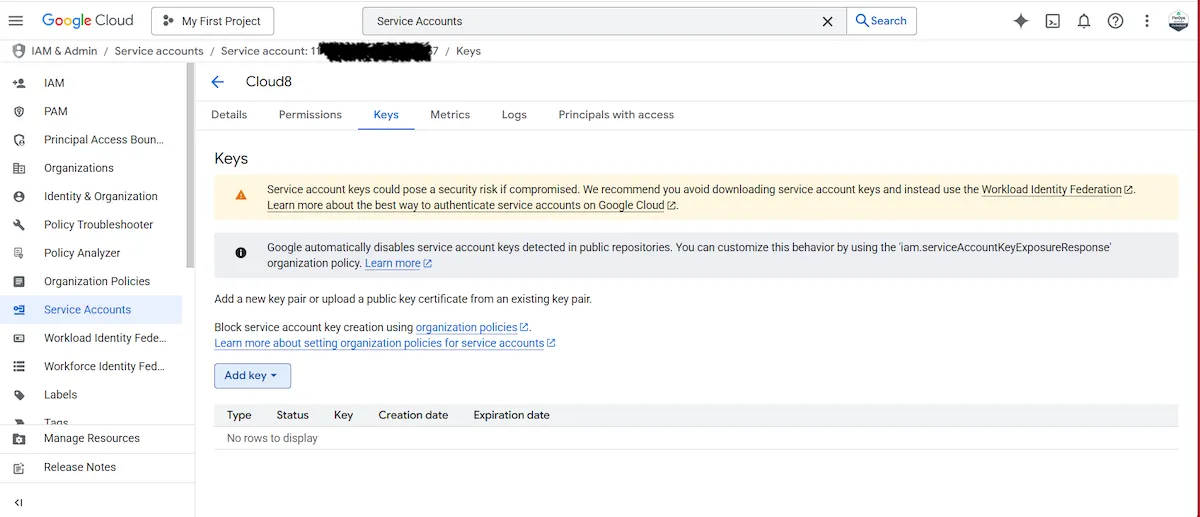Click the Organization Policies icon
The height and width of the screenshot is (517, 1200).
(x=19, y=282)
